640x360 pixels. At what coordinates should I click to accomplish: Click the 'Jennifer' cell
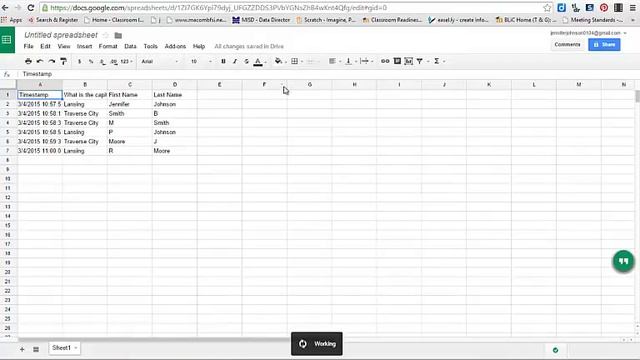pyautogui.click(x=130, y=104)
